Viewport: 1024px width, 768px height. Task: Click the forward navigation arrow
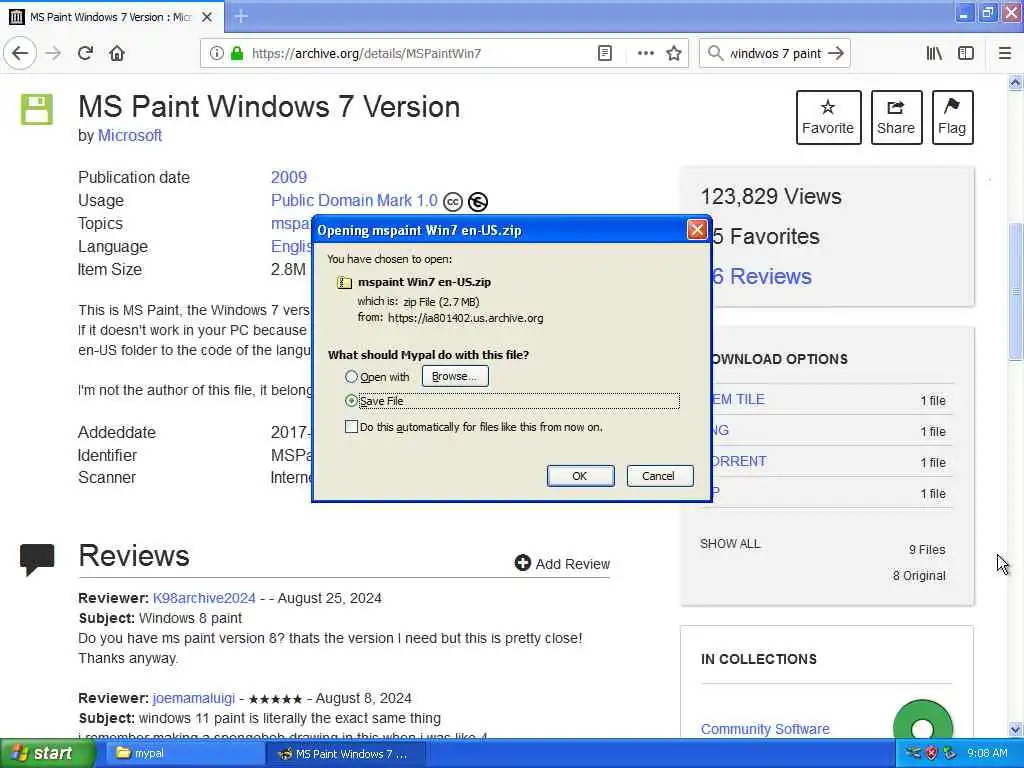pyautogui.click(x=54, y=54)
